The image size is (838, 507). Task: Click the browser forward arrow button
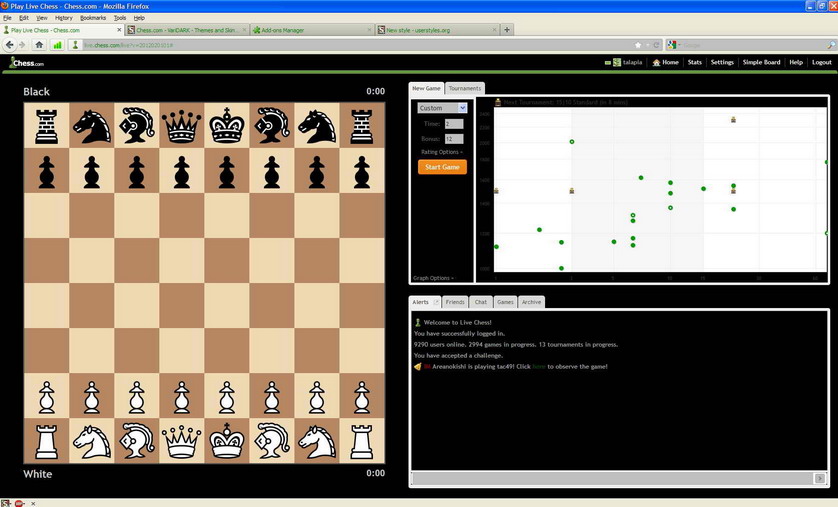click(x=22, y=45)
